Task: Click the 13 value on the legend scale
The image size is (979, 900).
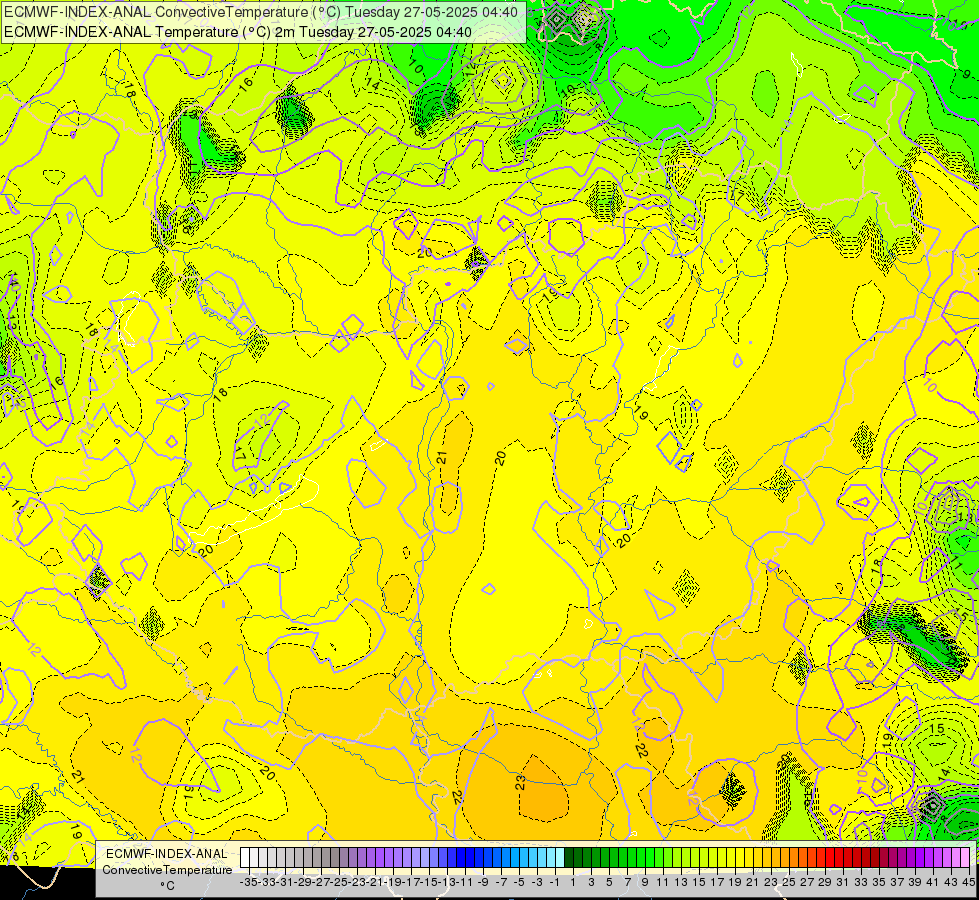Action: [681, 882]
